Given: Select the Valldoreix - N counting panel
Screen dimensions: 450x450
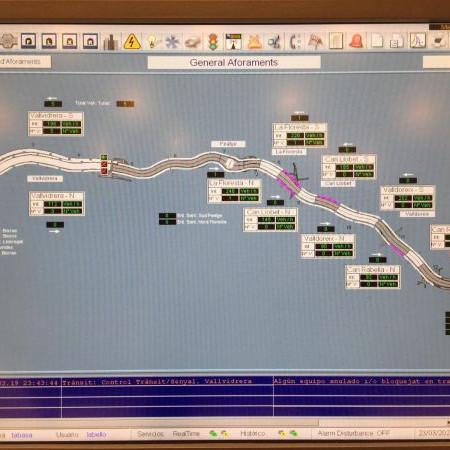Looking at the screenshot, I should point(328,246).
